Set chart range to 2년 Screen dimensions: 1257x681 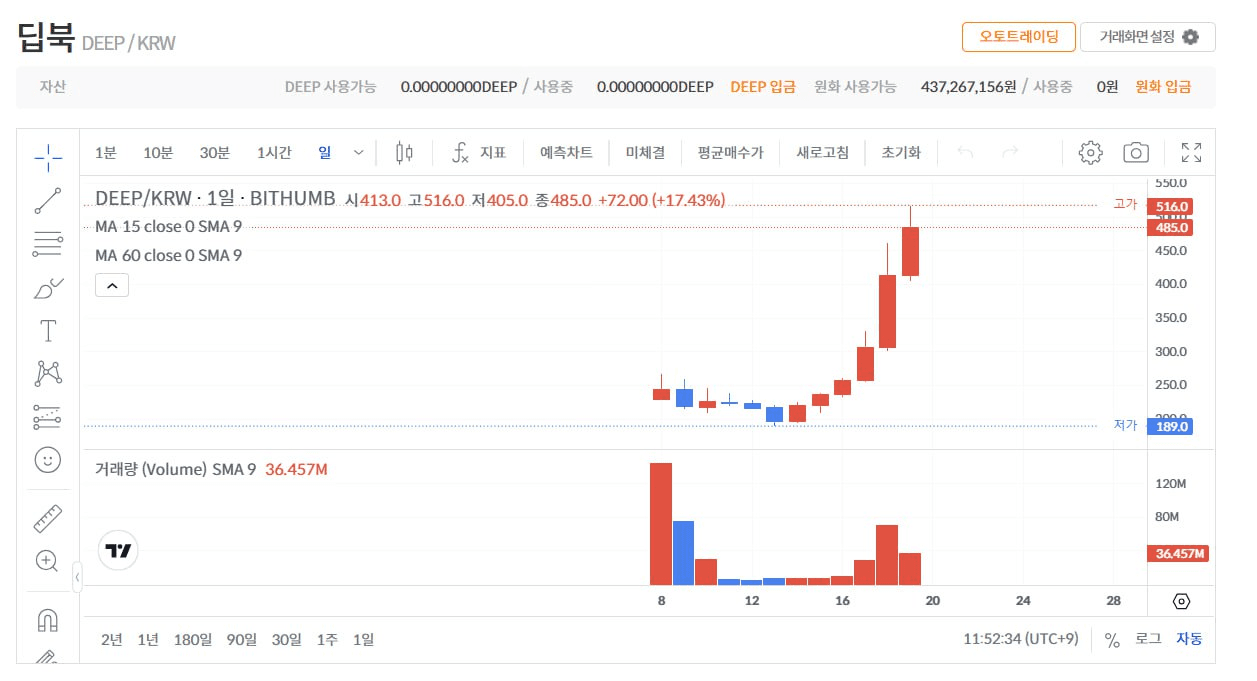[x=112, y=639]
